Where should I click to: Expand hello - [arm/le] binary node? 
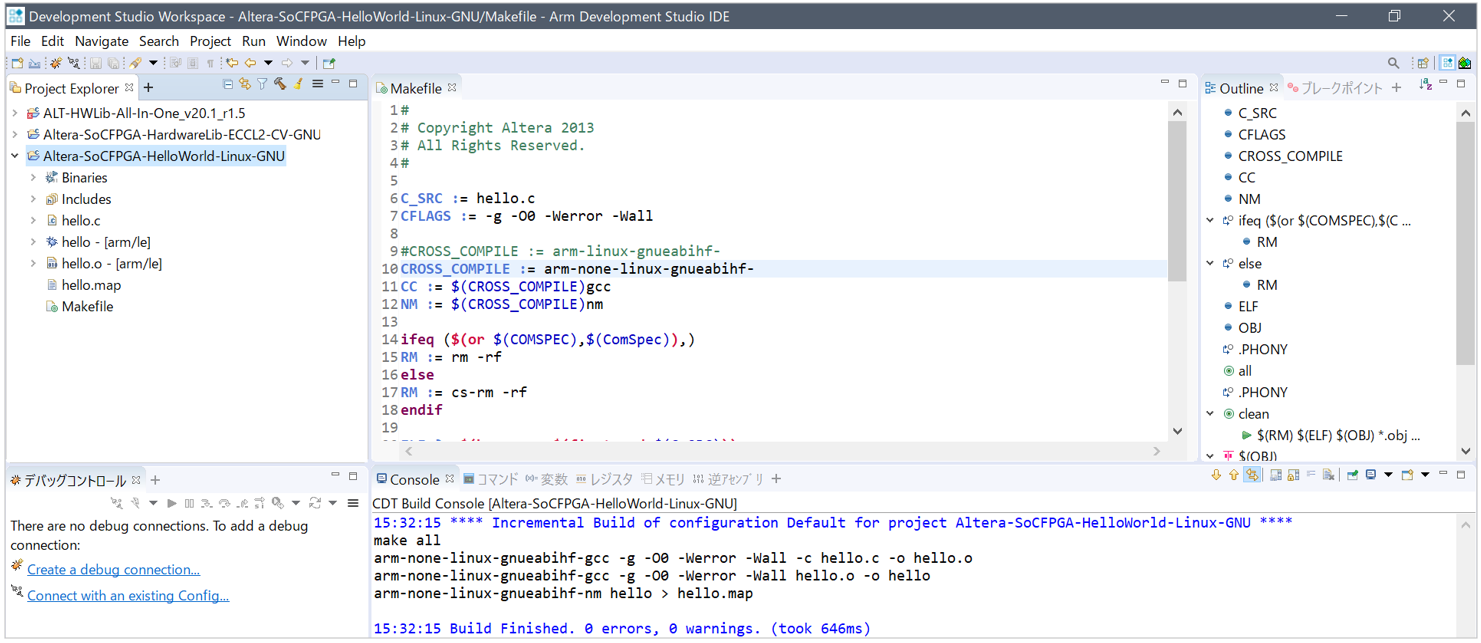pyautogui.click(x=33, y=242)
